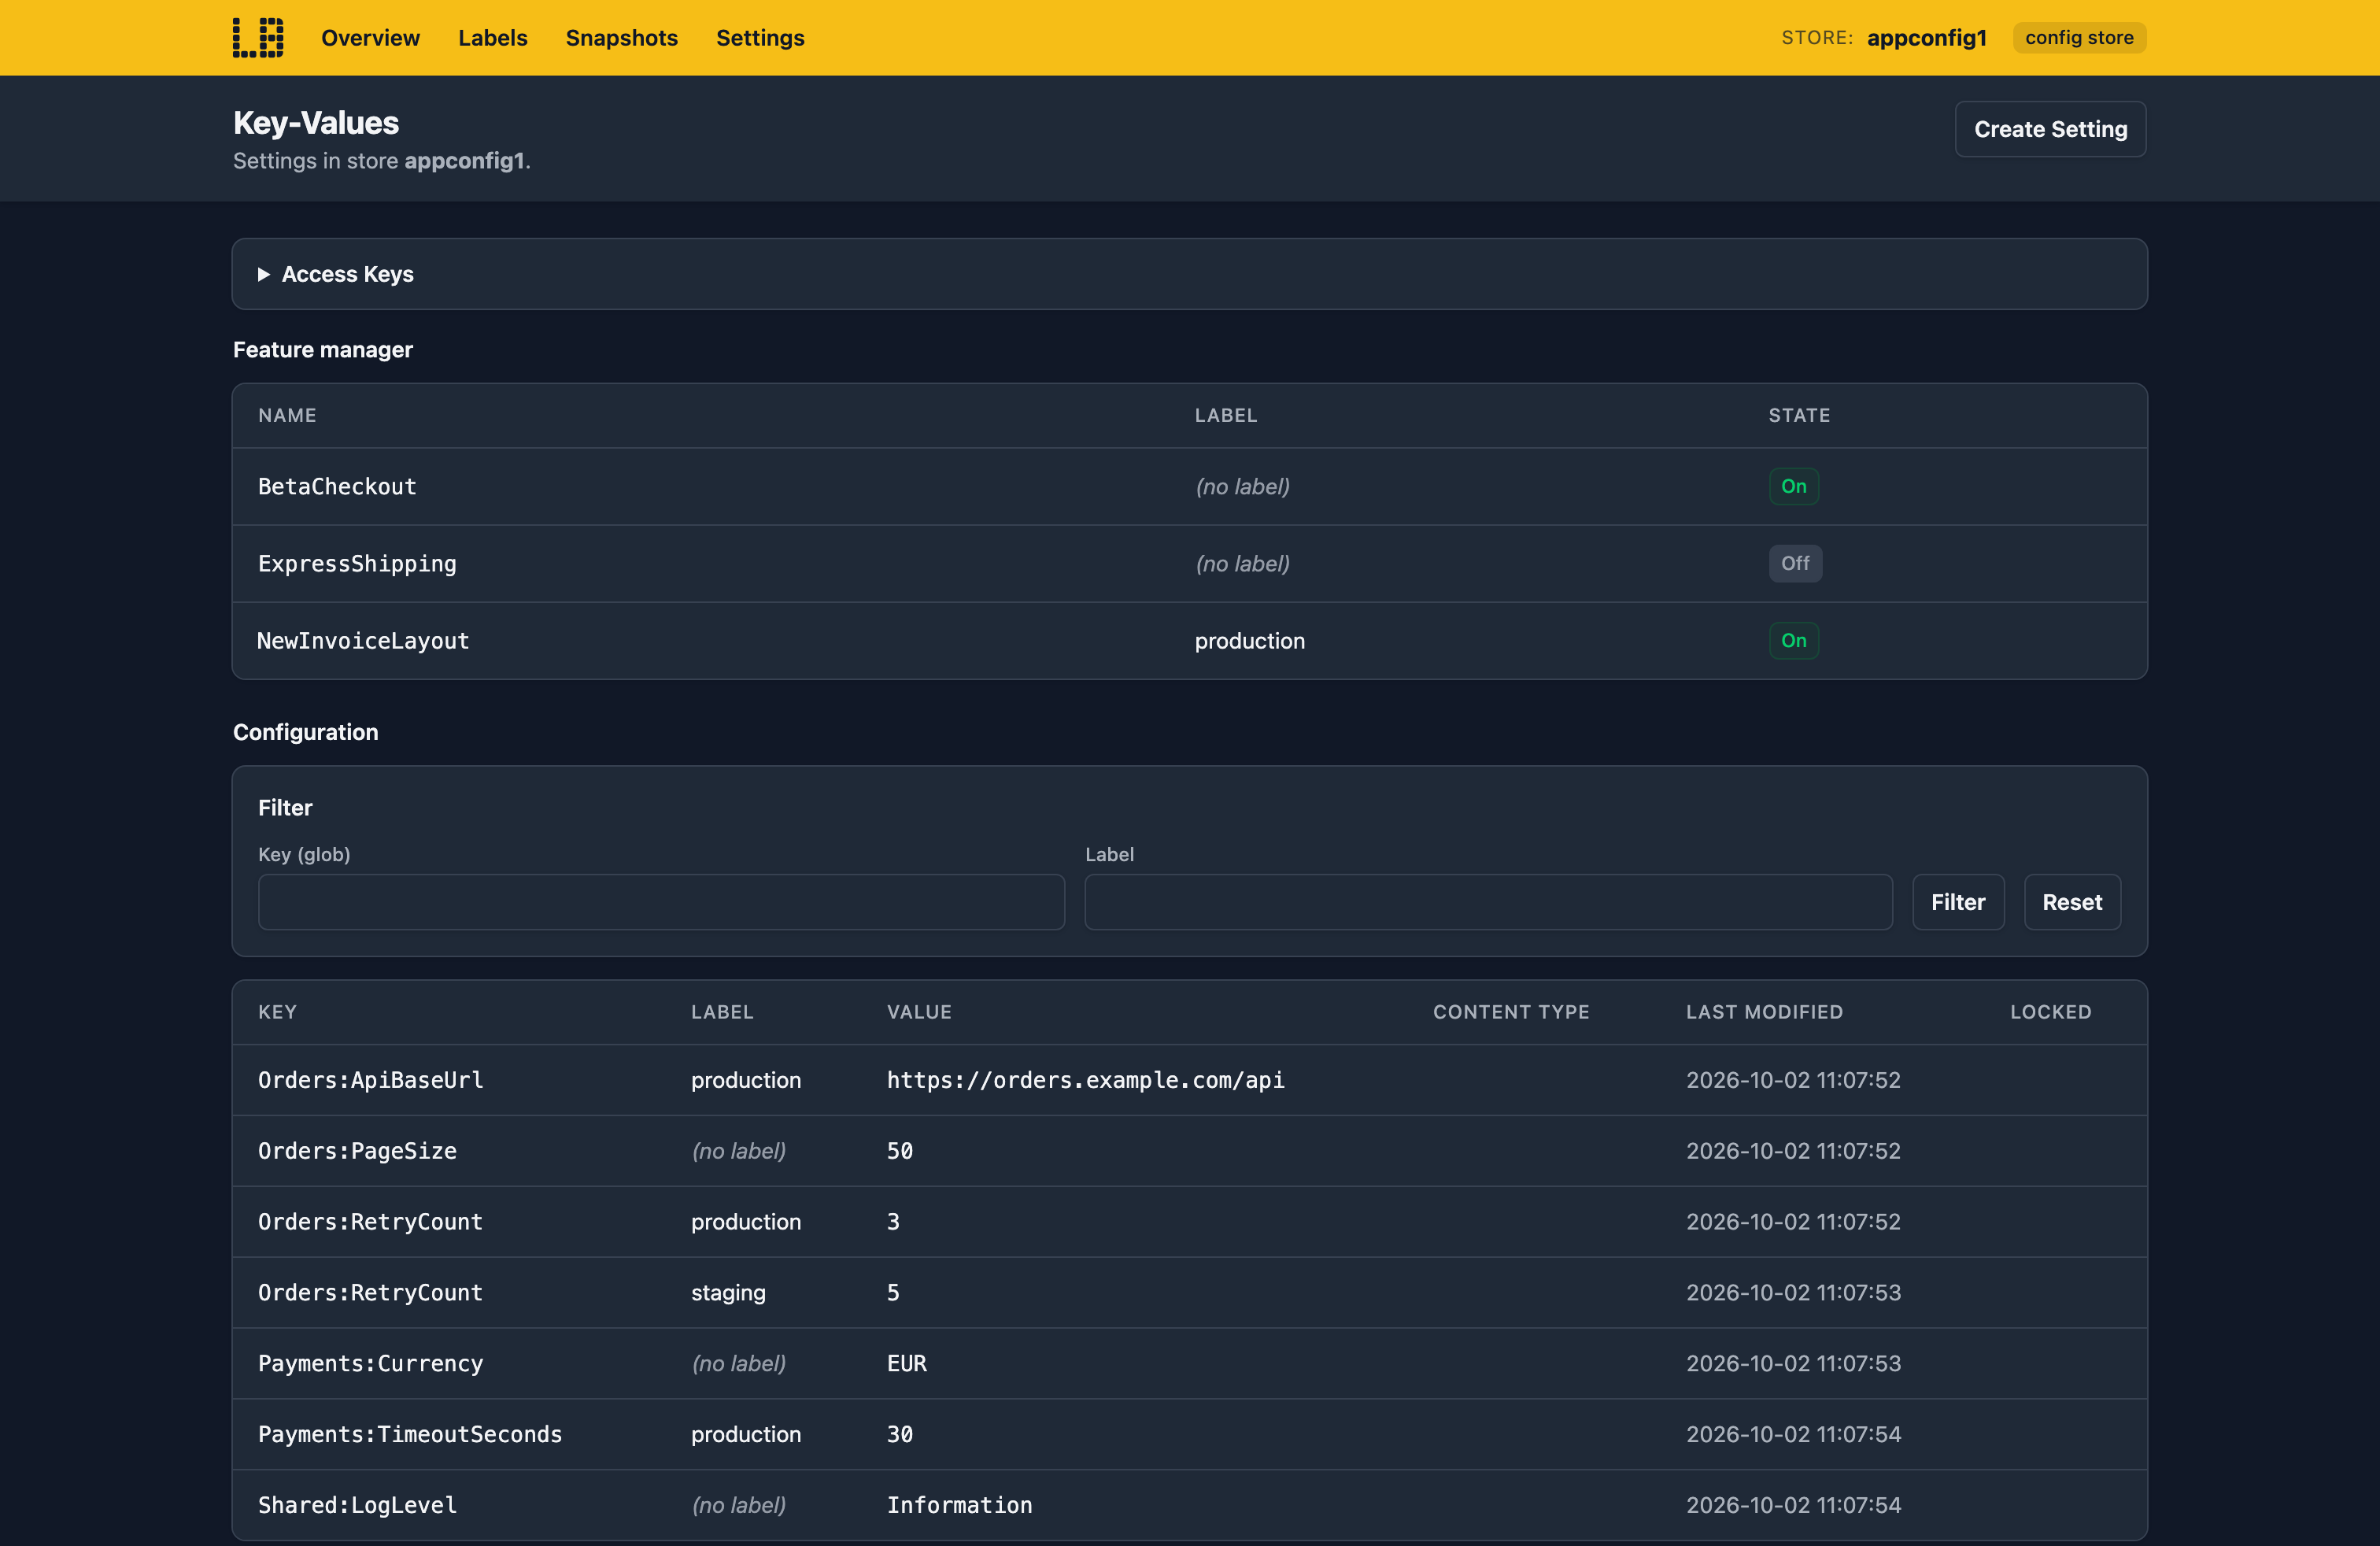Click the EUR value cell
Viewport: 2380px width, 1546px height.
tap(906, 1364)
